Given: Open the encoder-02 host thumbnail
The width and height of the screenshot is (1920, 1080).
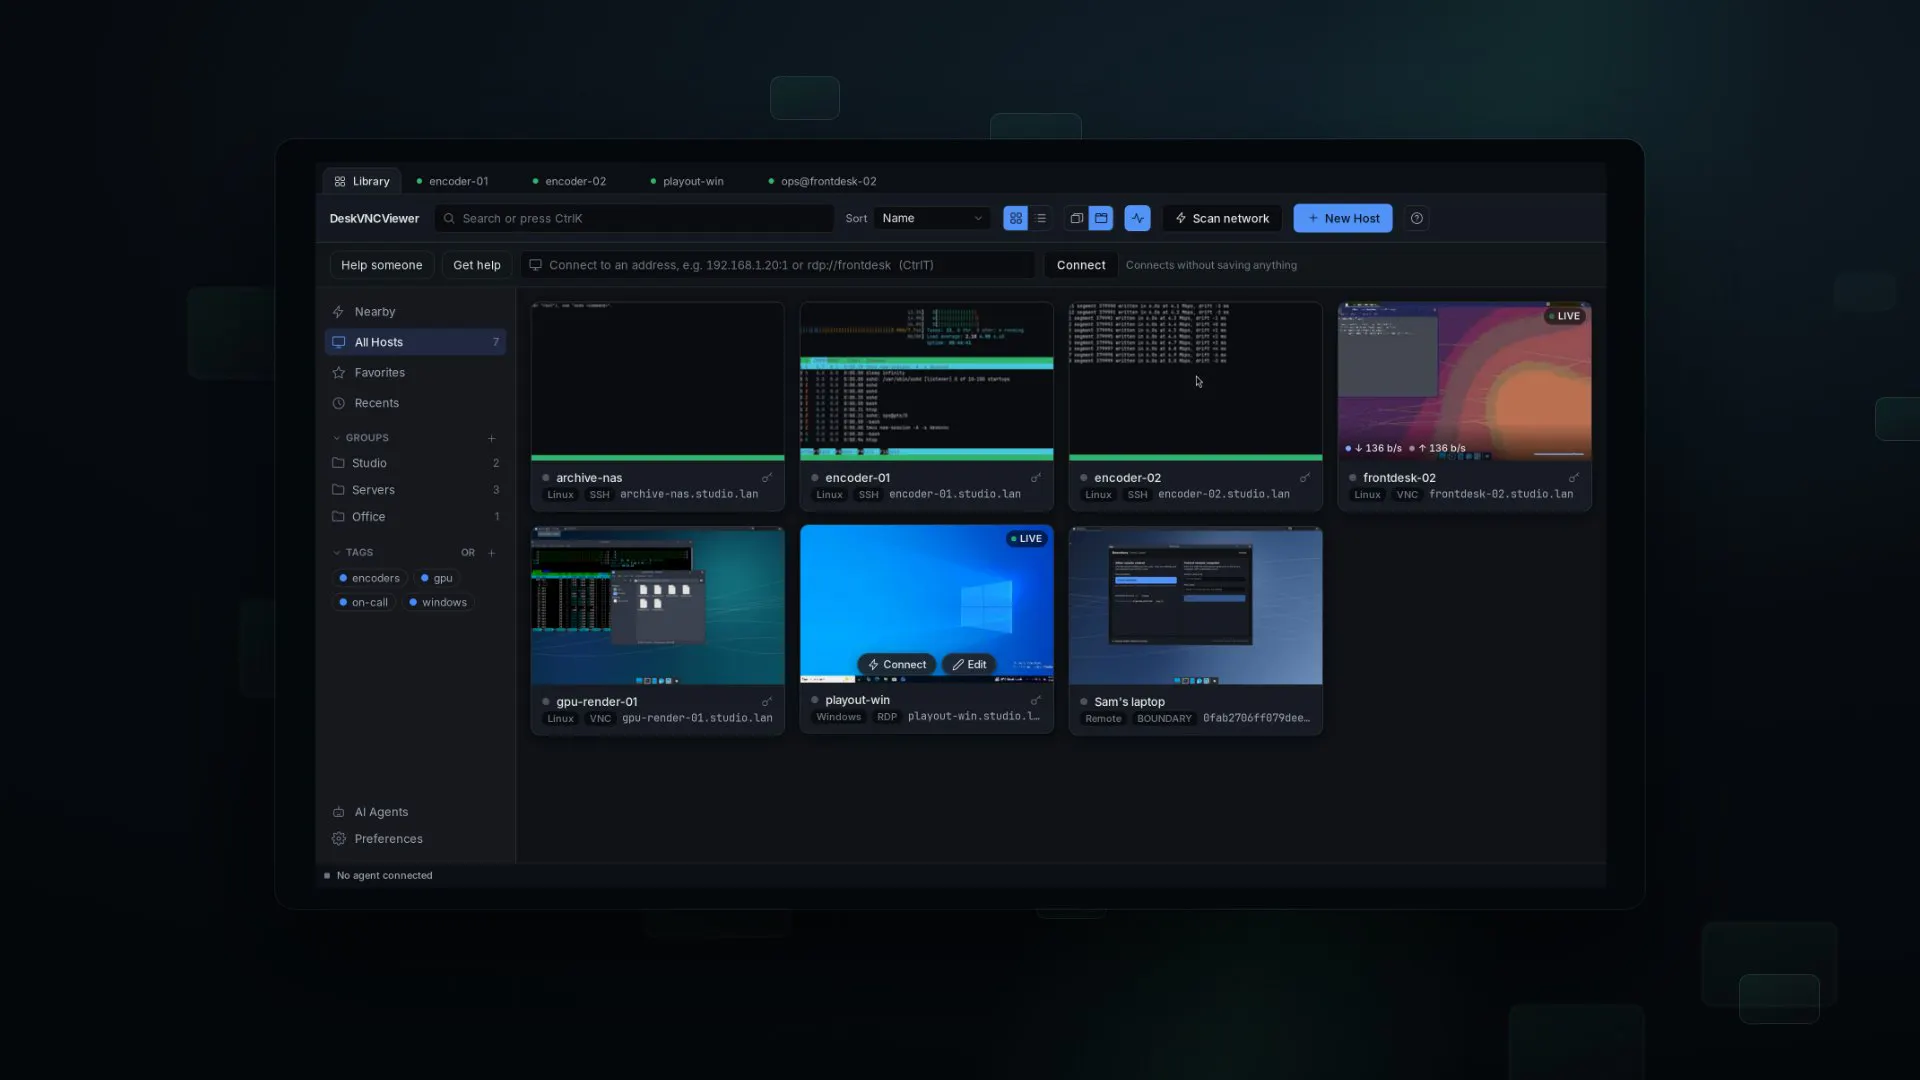Looking at the screenshot, I should (1196, 381).
